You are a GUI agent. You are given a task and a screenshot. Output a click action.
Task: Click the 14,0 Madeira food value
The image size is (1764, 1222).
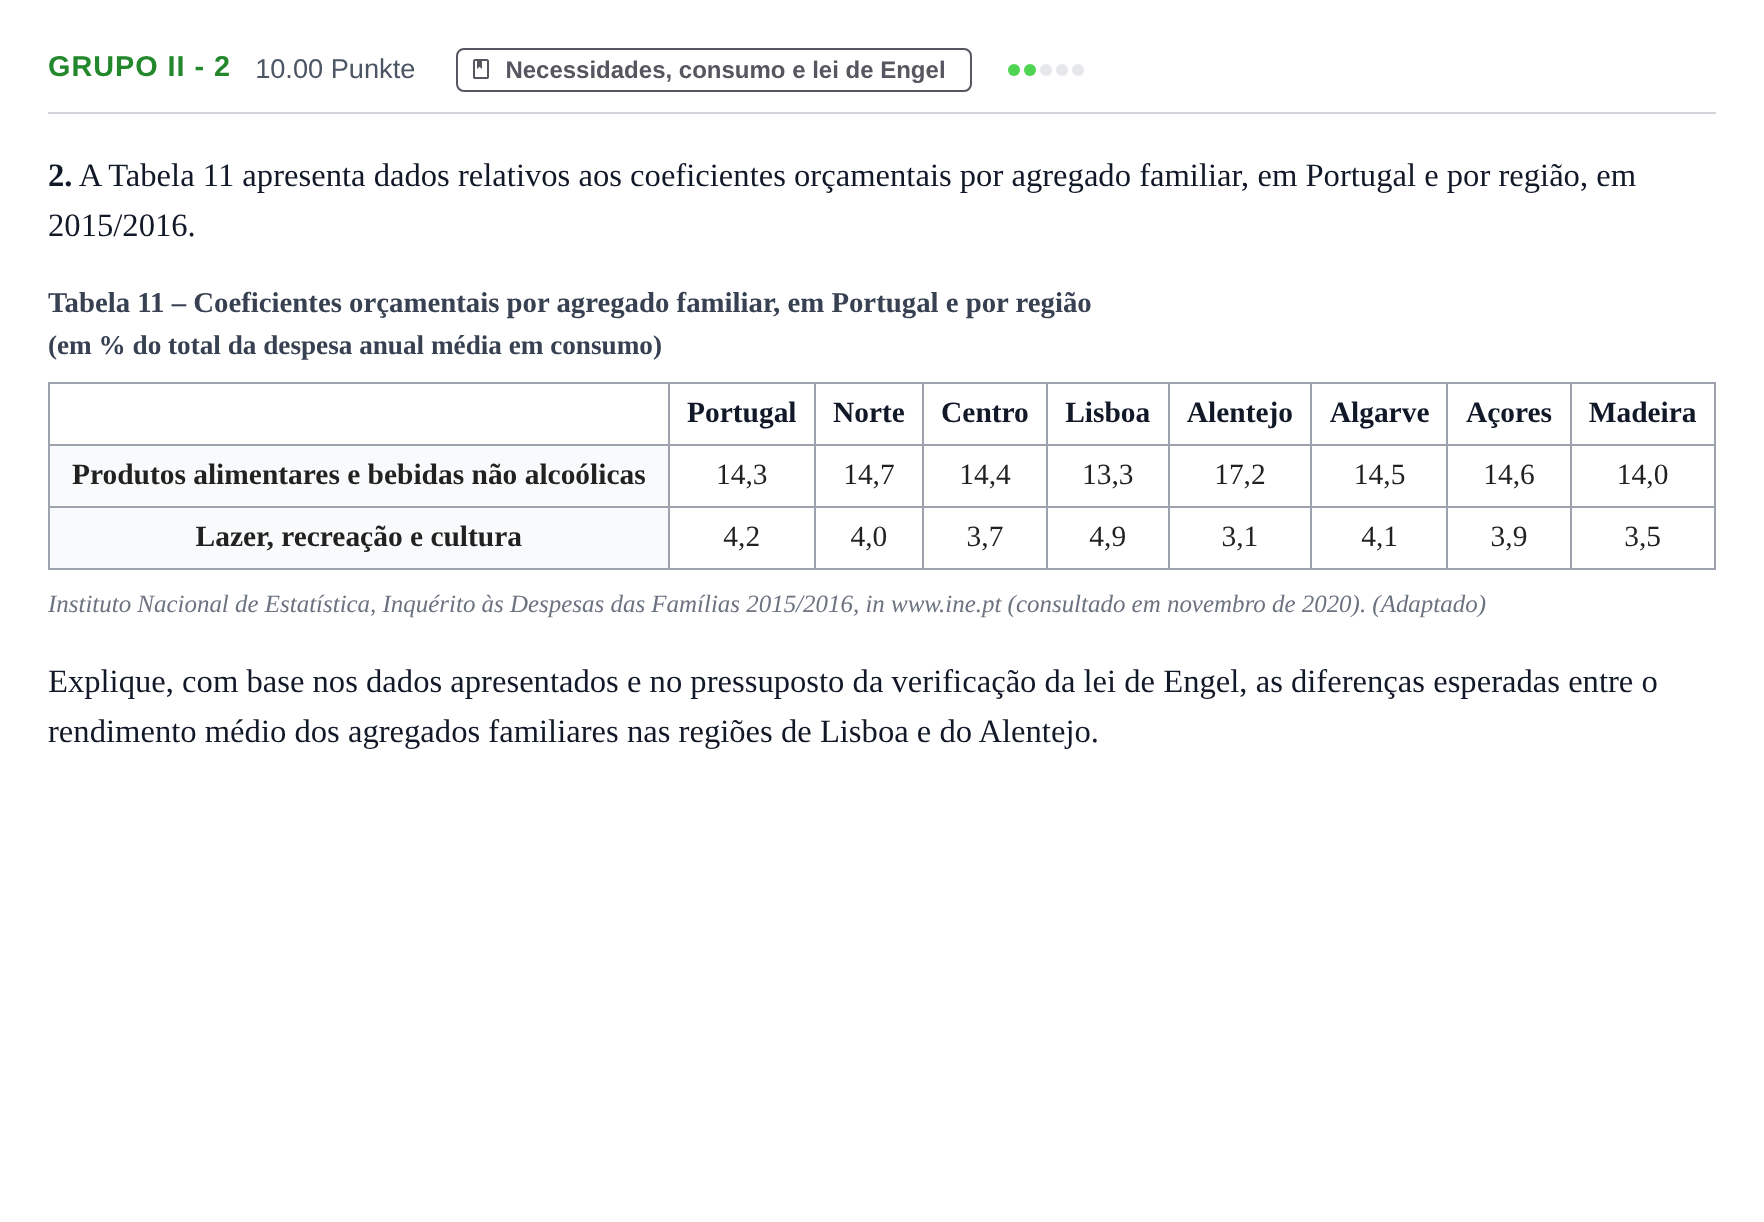1643,475
